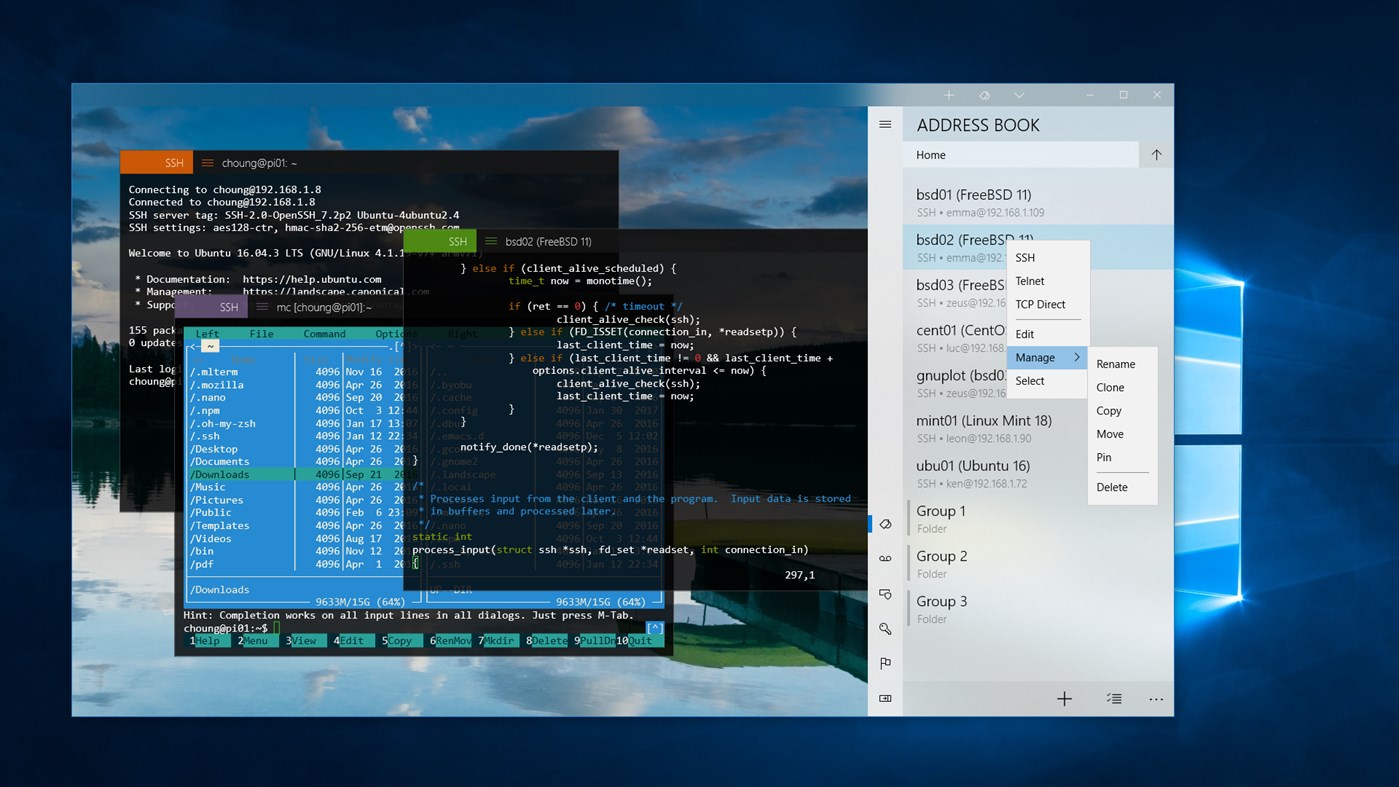Click Delete in the Manage submenu

coord(1111,487)
